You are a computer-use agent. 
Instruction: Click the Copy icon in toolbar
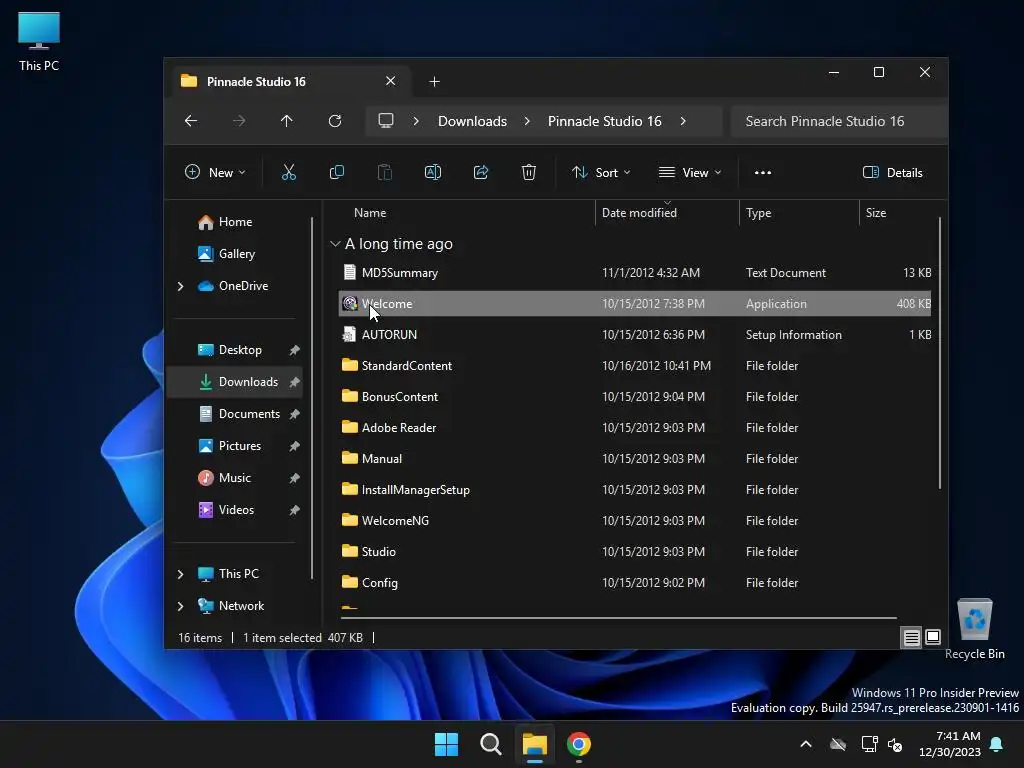[x=337, y=172]
